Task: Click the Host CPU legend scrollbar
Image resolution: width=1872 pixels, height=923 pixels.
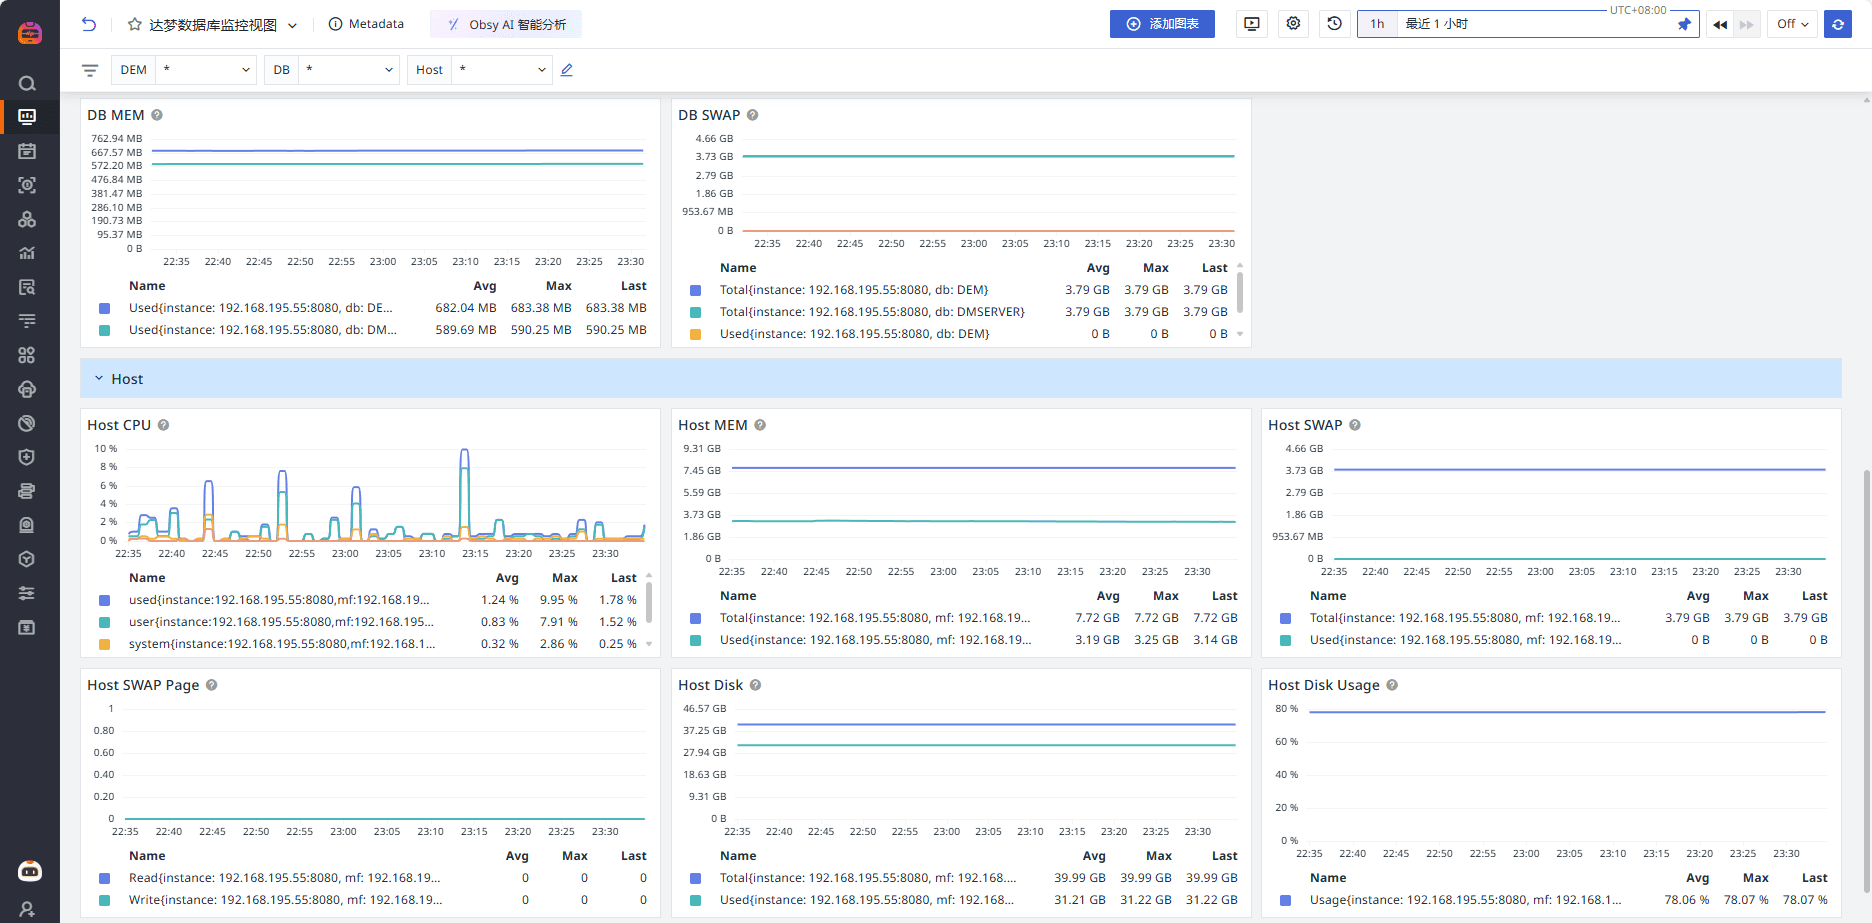Action: click(649, 603)
